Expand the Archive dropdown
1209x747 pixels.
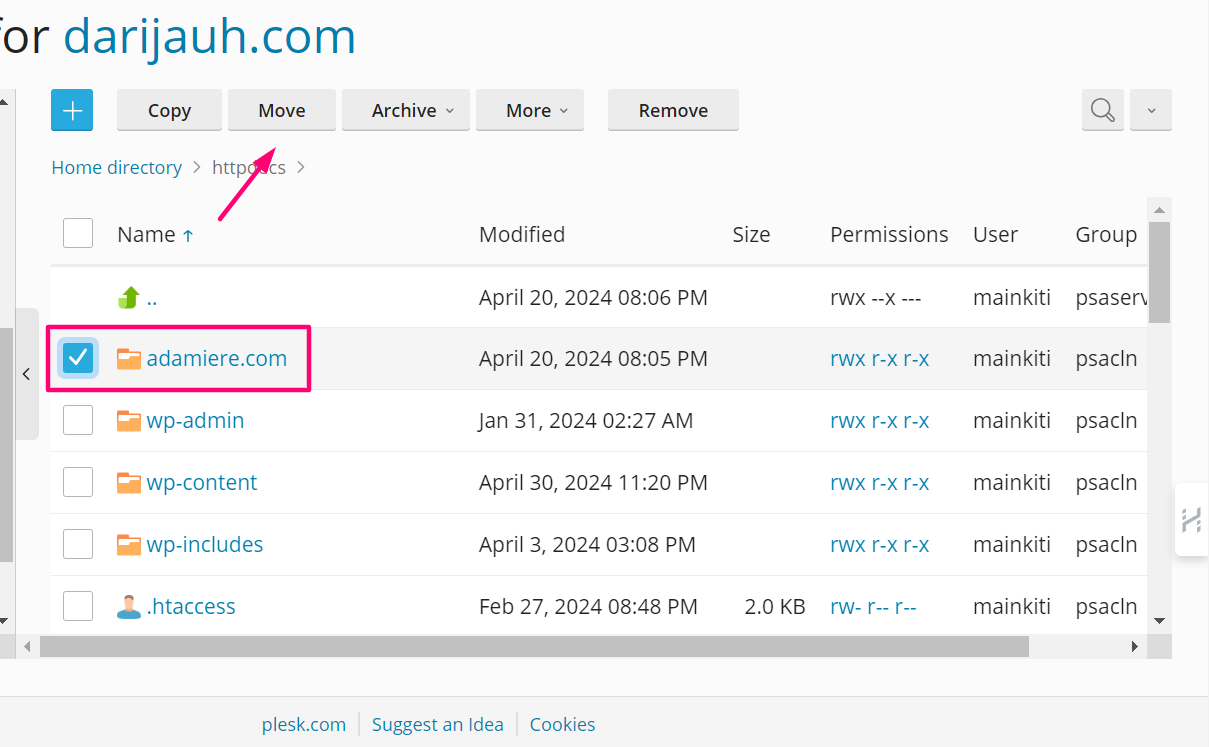click(x=405, y=110)
